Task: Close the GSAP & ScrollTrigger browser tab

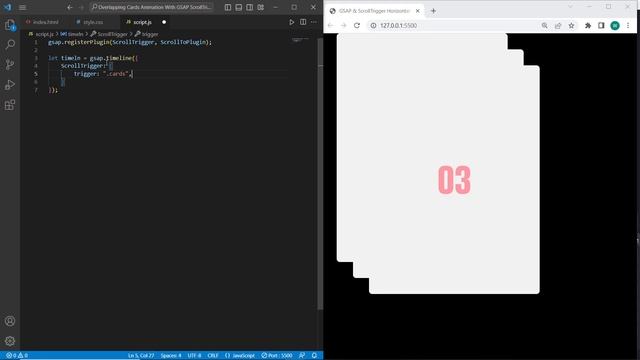Action: [418, 11]
